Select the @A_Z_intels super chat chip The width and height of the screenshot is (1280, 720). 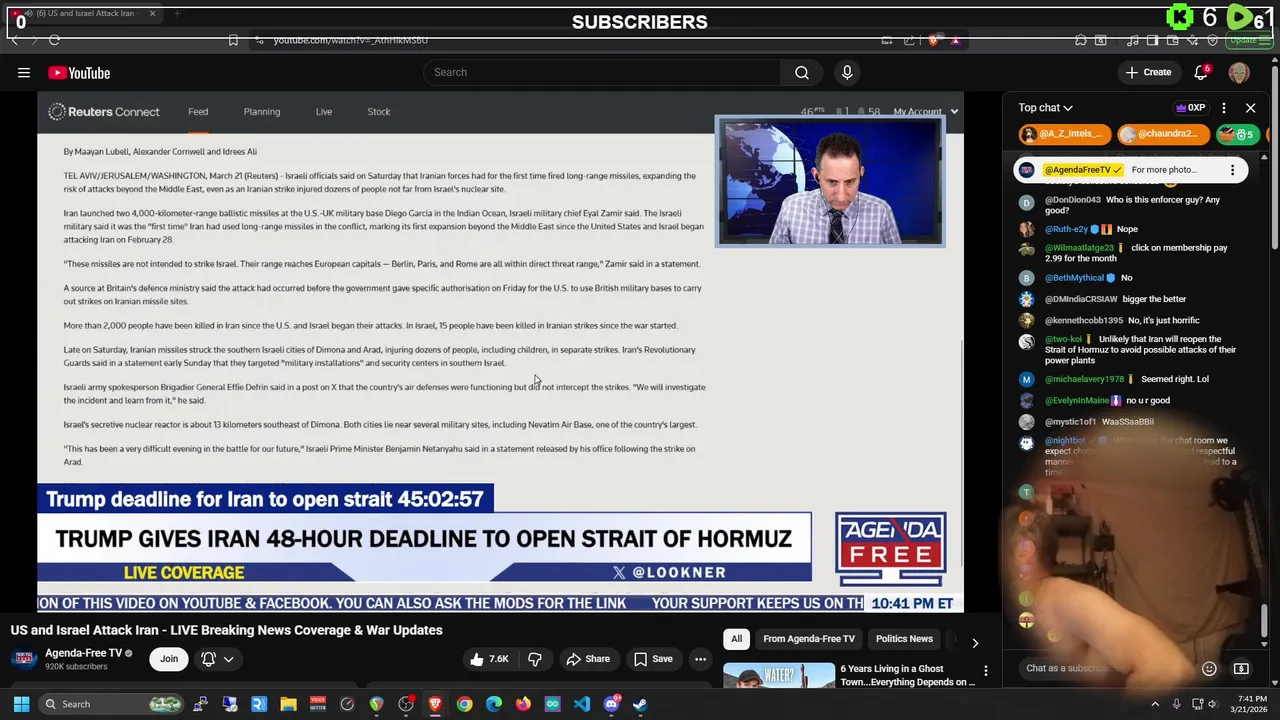[x=1065, y=134]
